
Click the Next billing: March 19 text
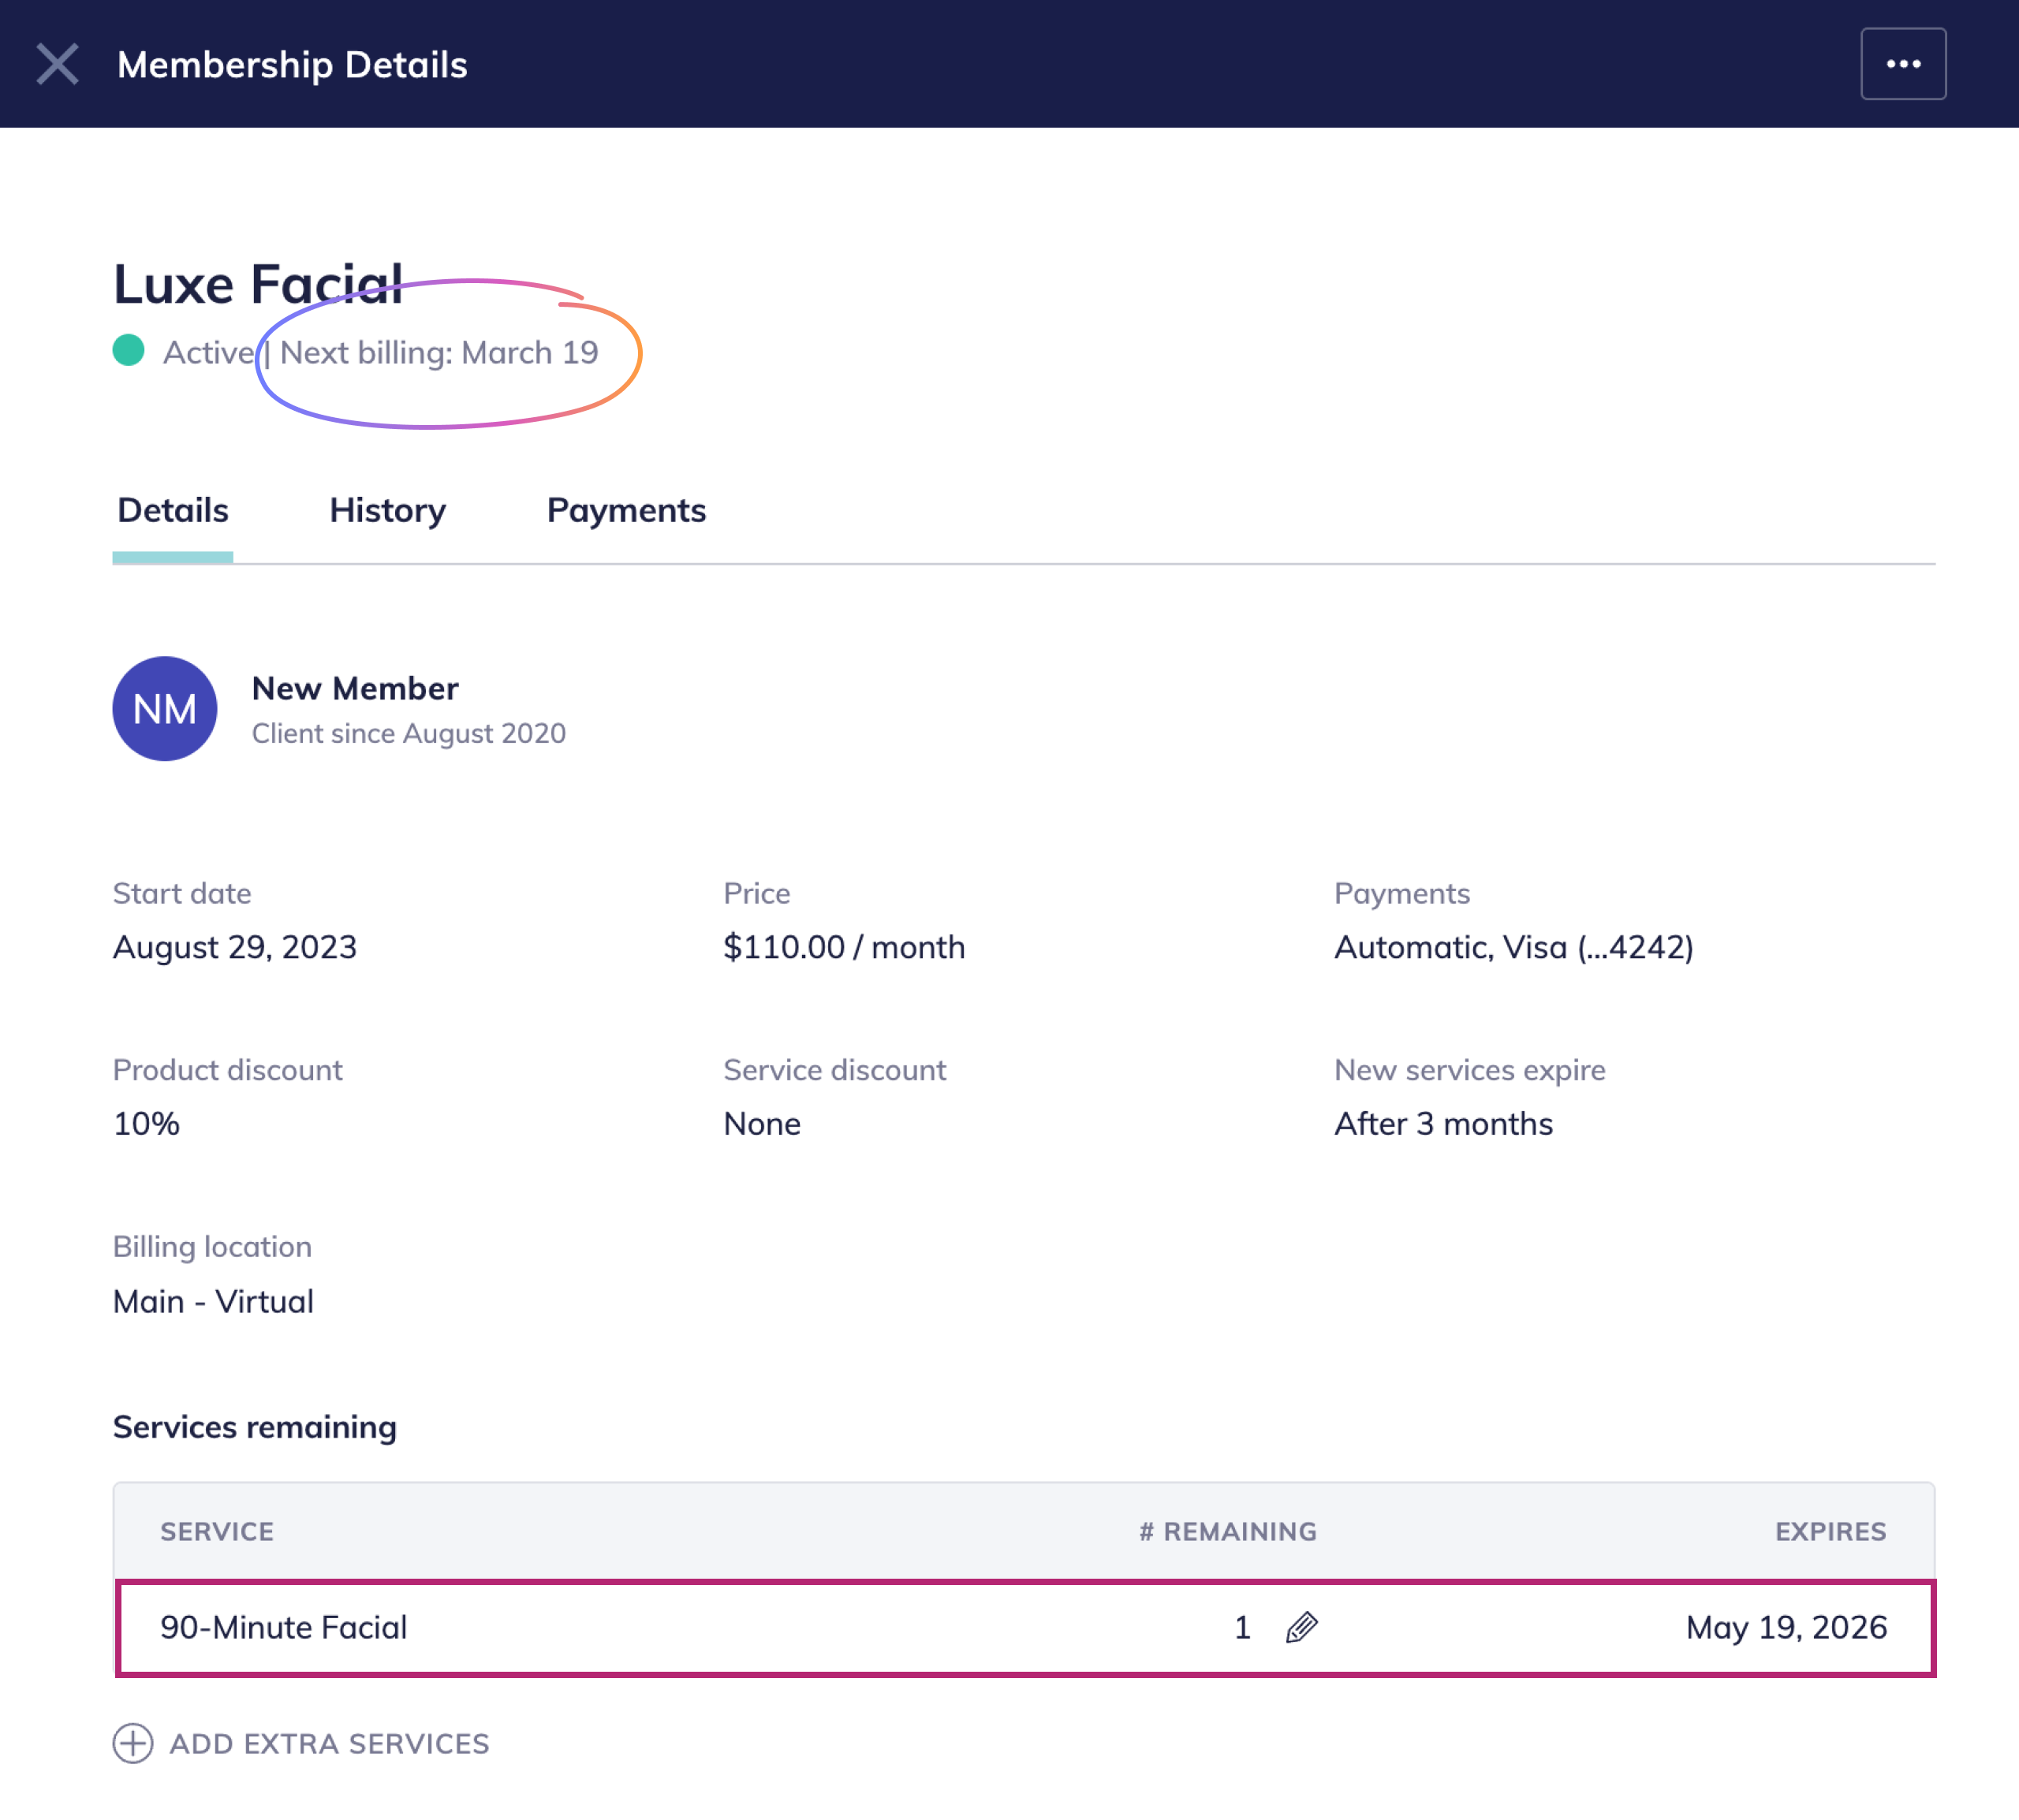pos(439,353)
